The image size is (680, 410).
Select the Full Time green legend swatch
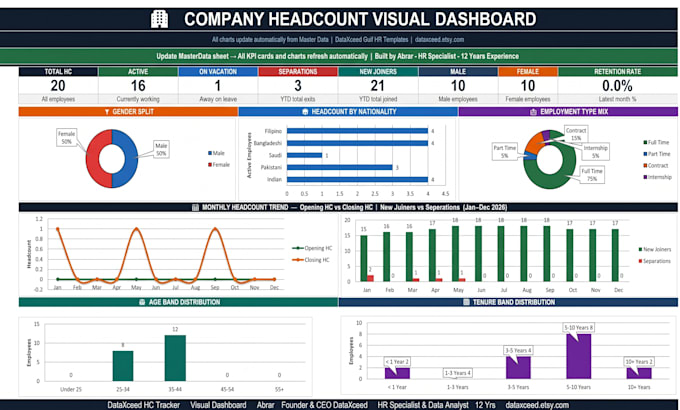(x=645, y=142)
